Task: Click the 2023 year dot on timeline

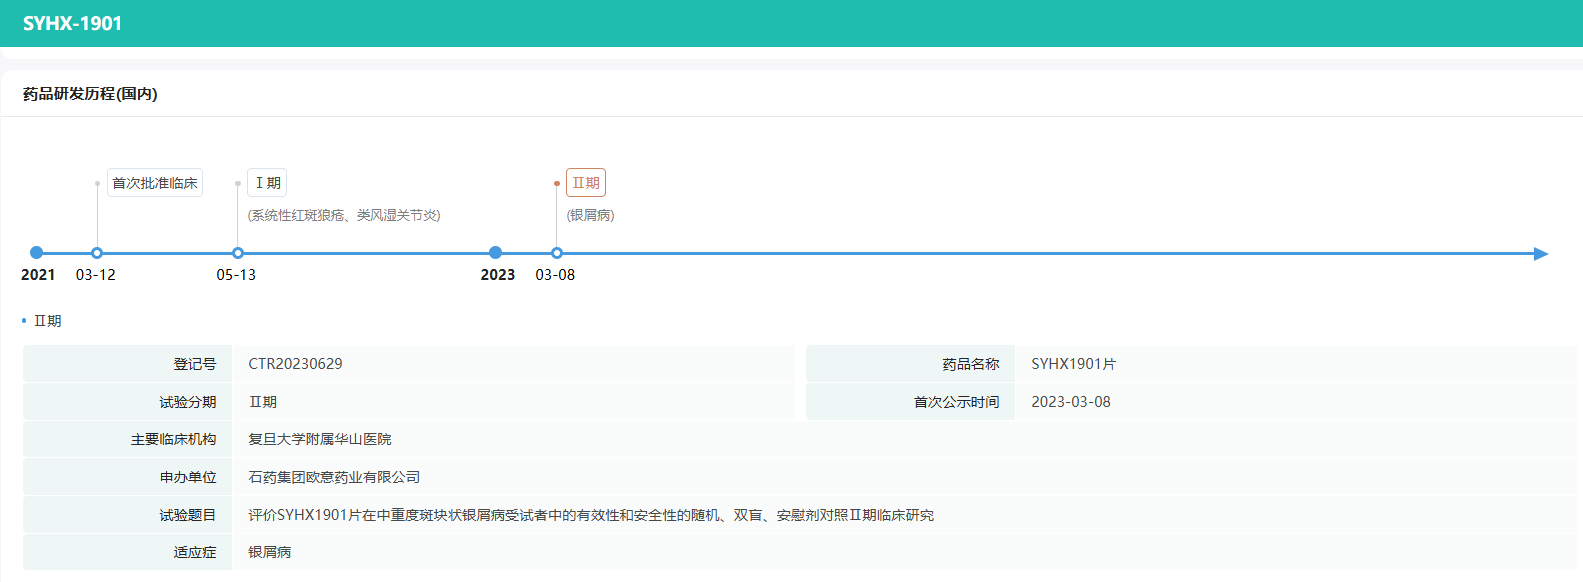Action: [x=495, y=253]
